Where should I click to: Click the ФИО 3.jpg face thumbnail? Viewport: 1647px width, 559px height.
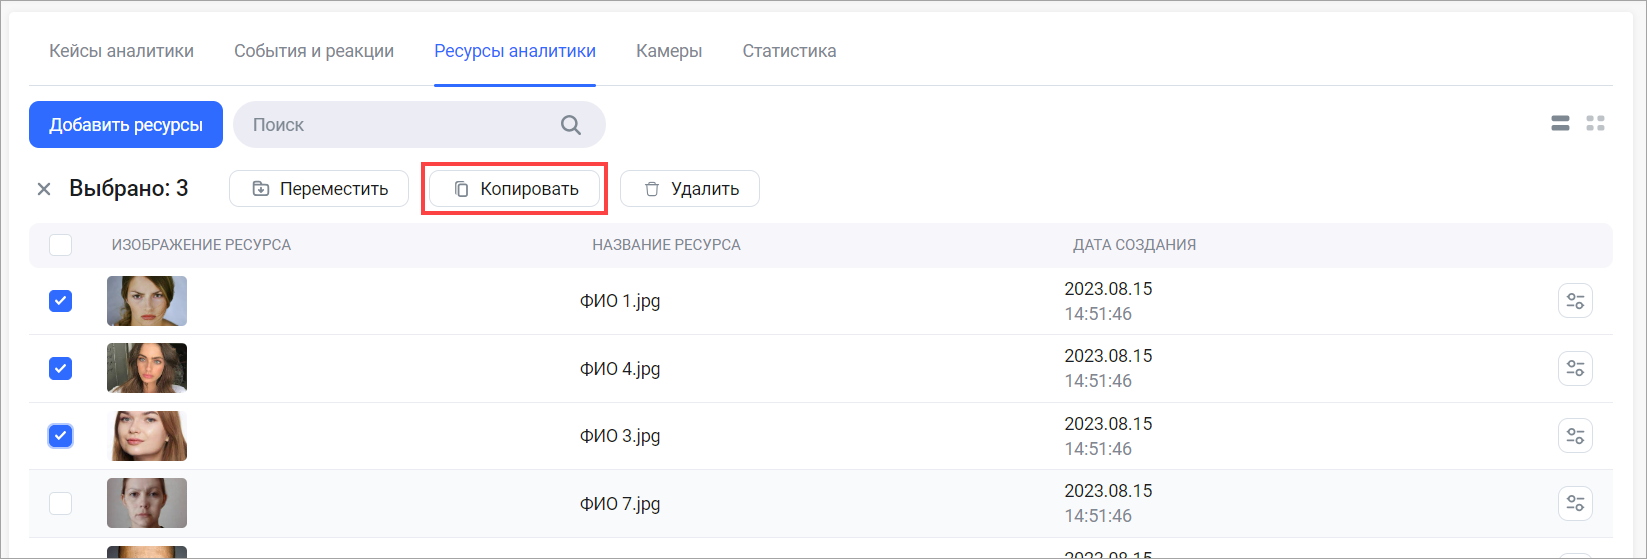click(147, 436)
